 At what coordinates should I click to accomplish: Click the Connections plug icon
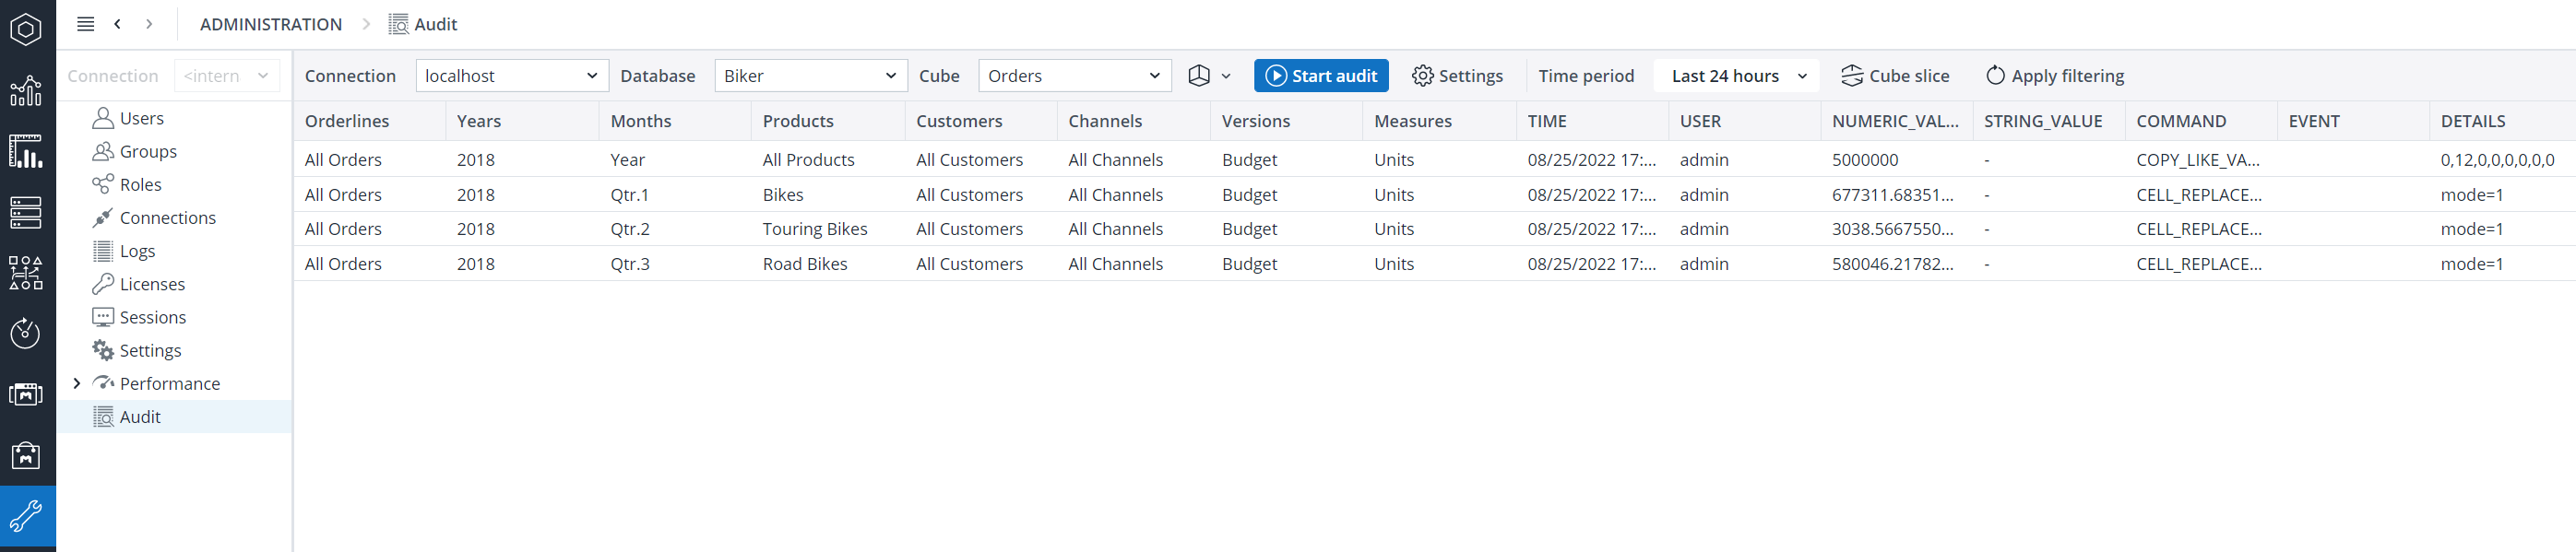[x=103, y=217]
